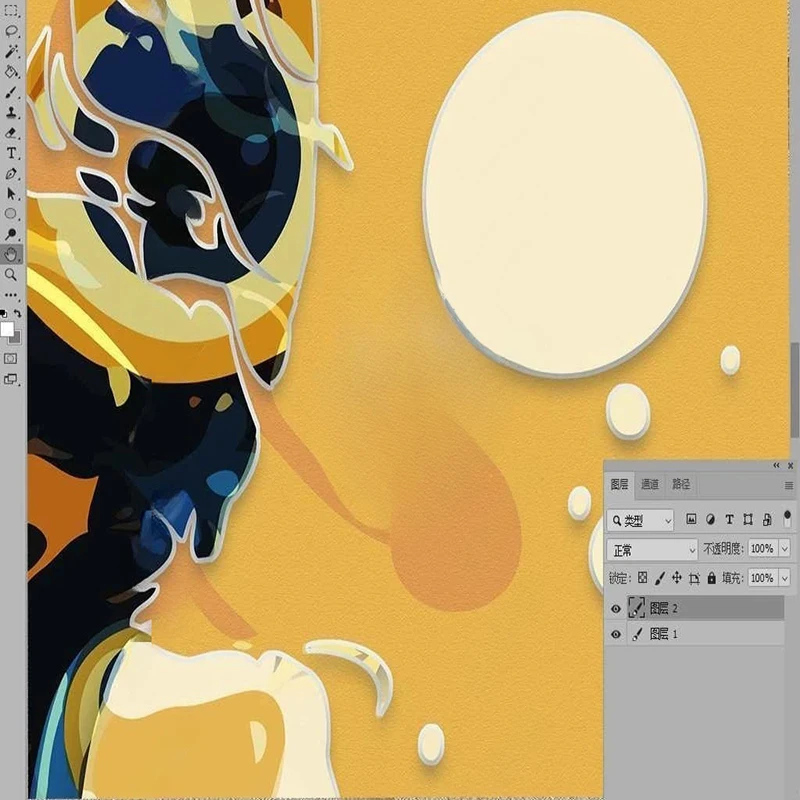
Task: Select the Rectangular Marquee tool
Action: (11, 11)
